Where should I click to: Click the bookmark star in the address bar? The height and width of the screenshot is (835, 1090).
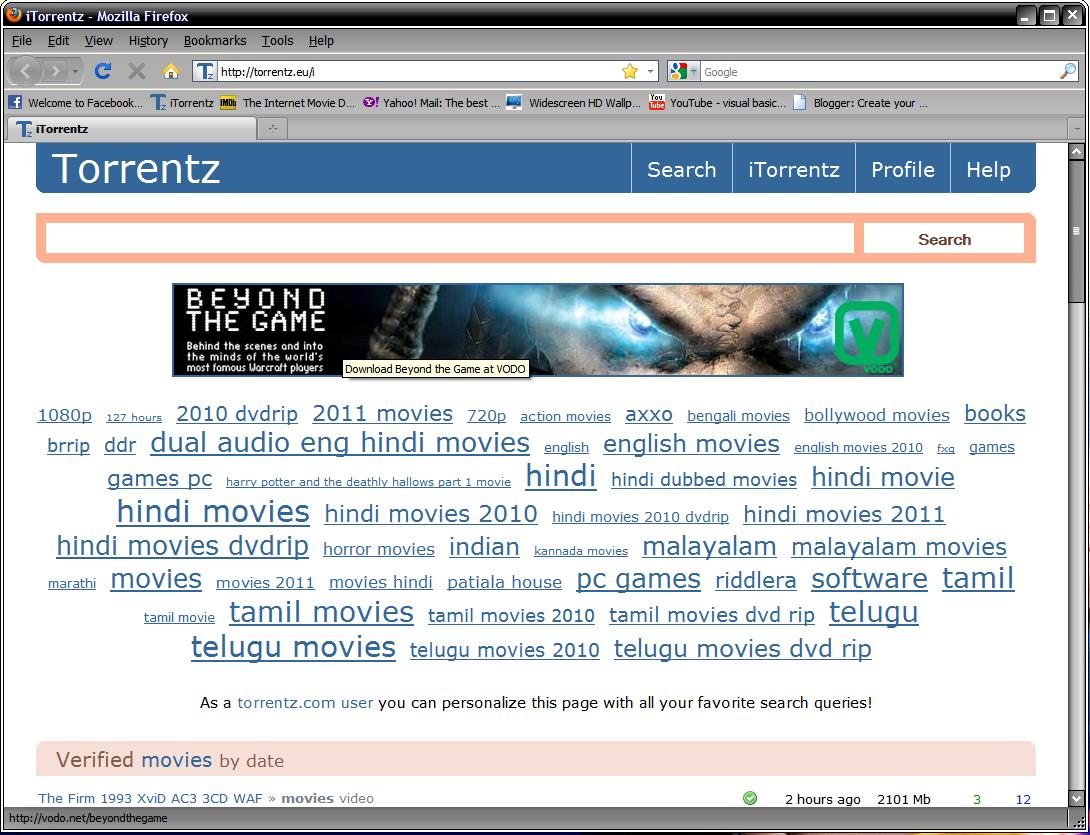click(x=629, y=71)
